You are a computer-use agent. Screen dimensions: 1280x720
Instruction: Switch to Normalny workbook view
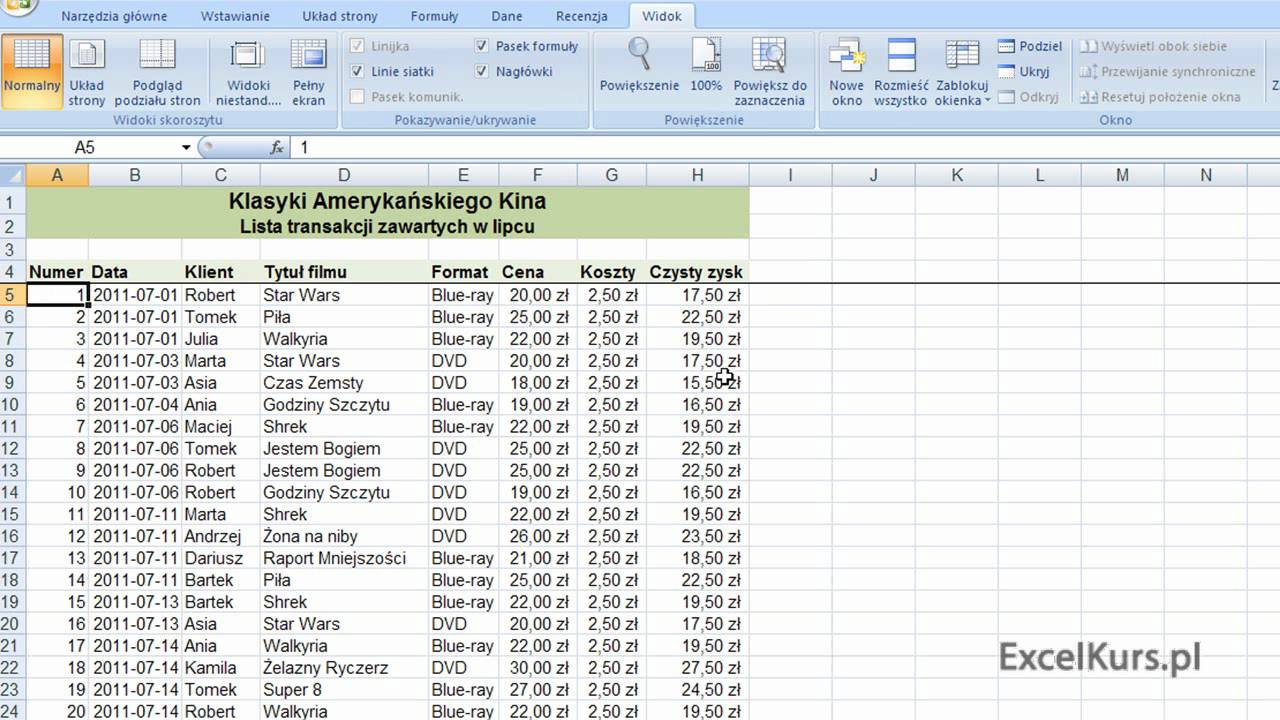coord(32,71)
